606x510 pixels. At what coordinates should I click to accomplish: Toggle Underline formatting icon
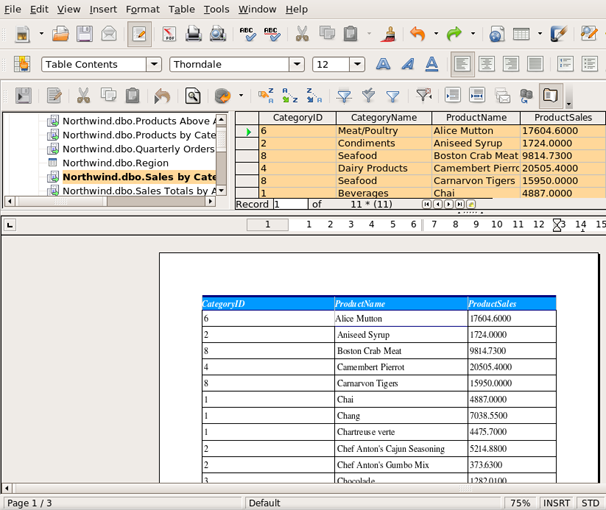(432, 64)
